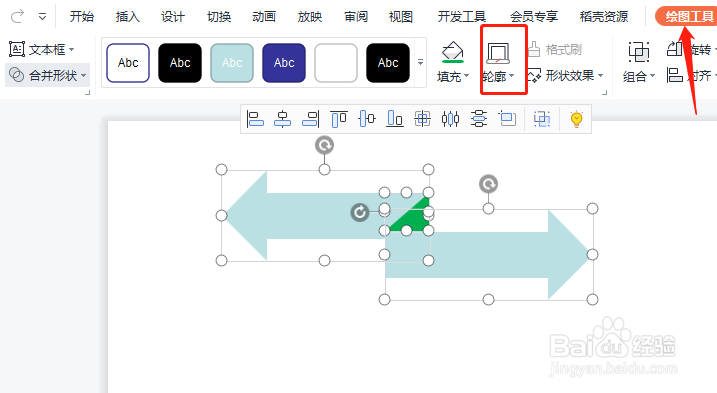
Task: Select the 绘图工具 tab
Action: click(687, 17)
